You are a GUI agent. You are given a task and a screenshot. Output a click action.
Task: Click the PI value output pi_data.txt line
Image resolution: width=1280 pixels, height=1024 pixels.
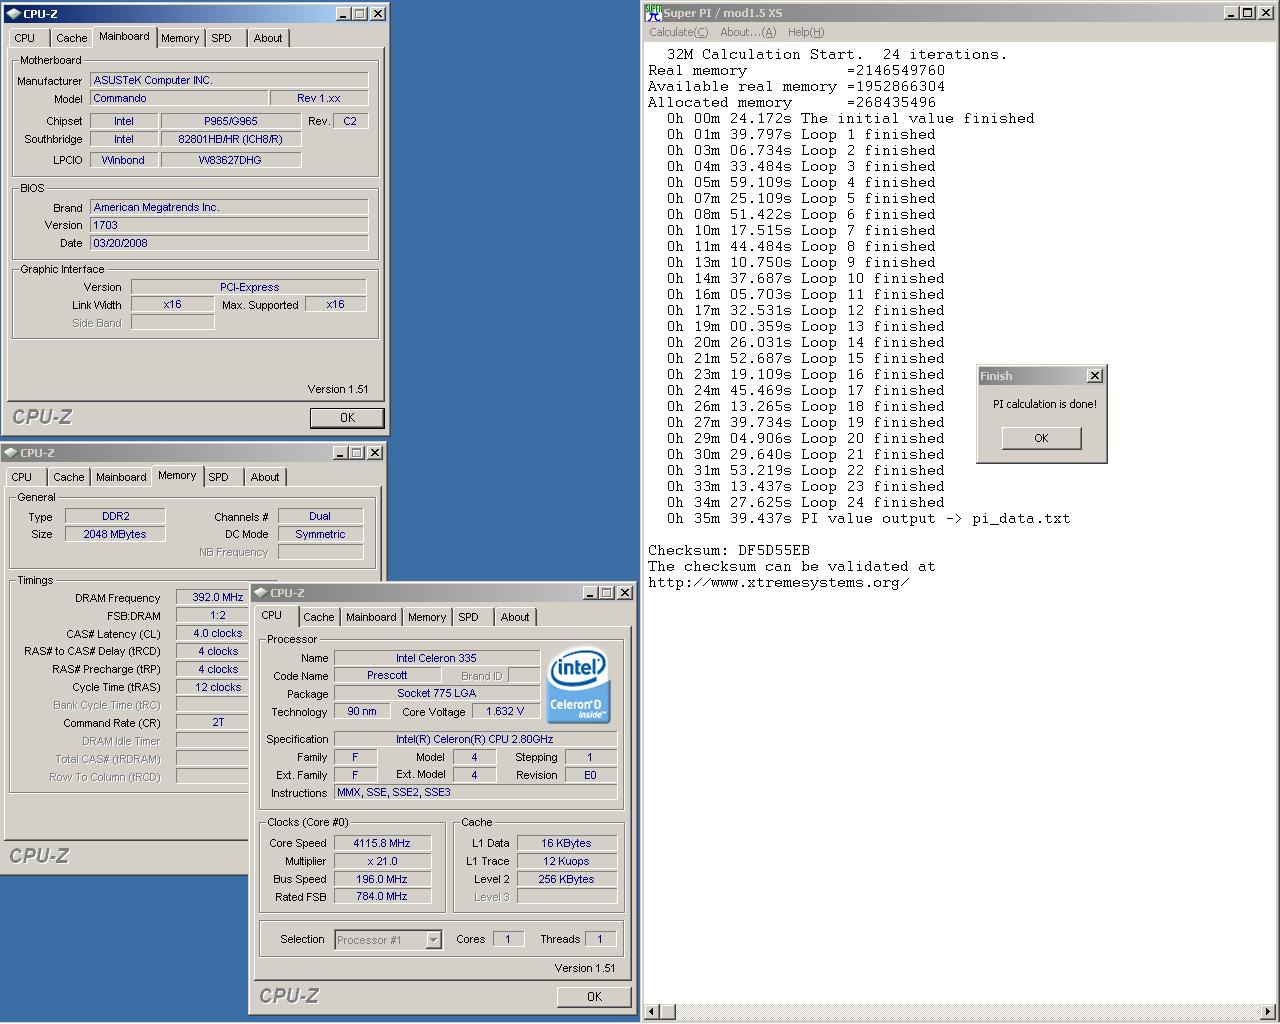click(869, 518)
